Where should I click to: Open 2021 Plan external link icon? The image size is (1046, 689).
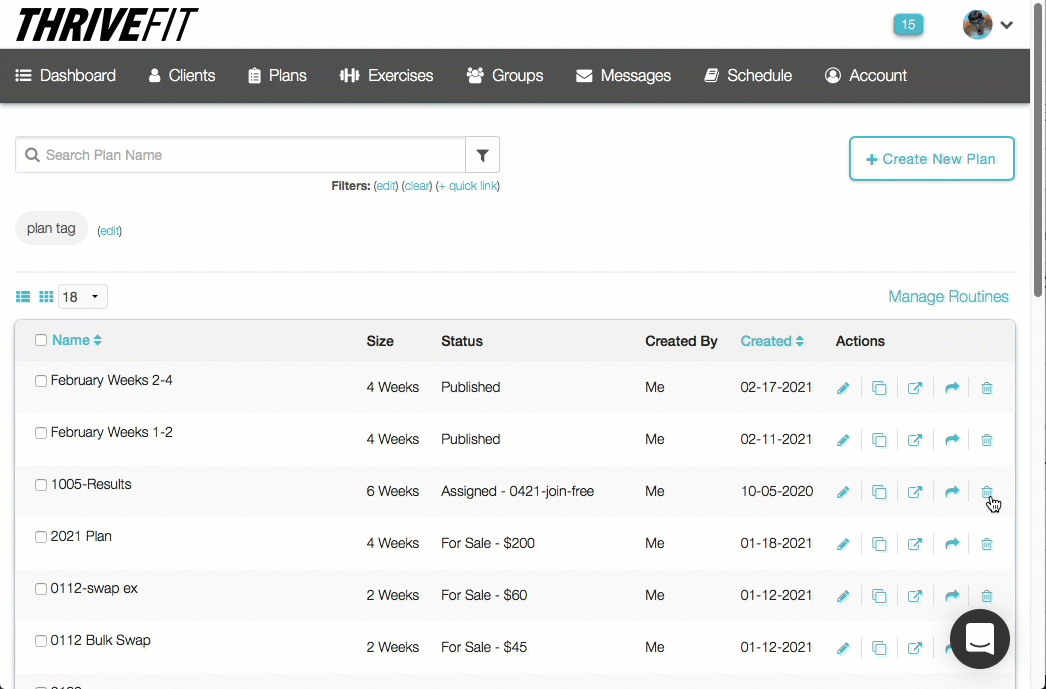click(x=915, y=544)
